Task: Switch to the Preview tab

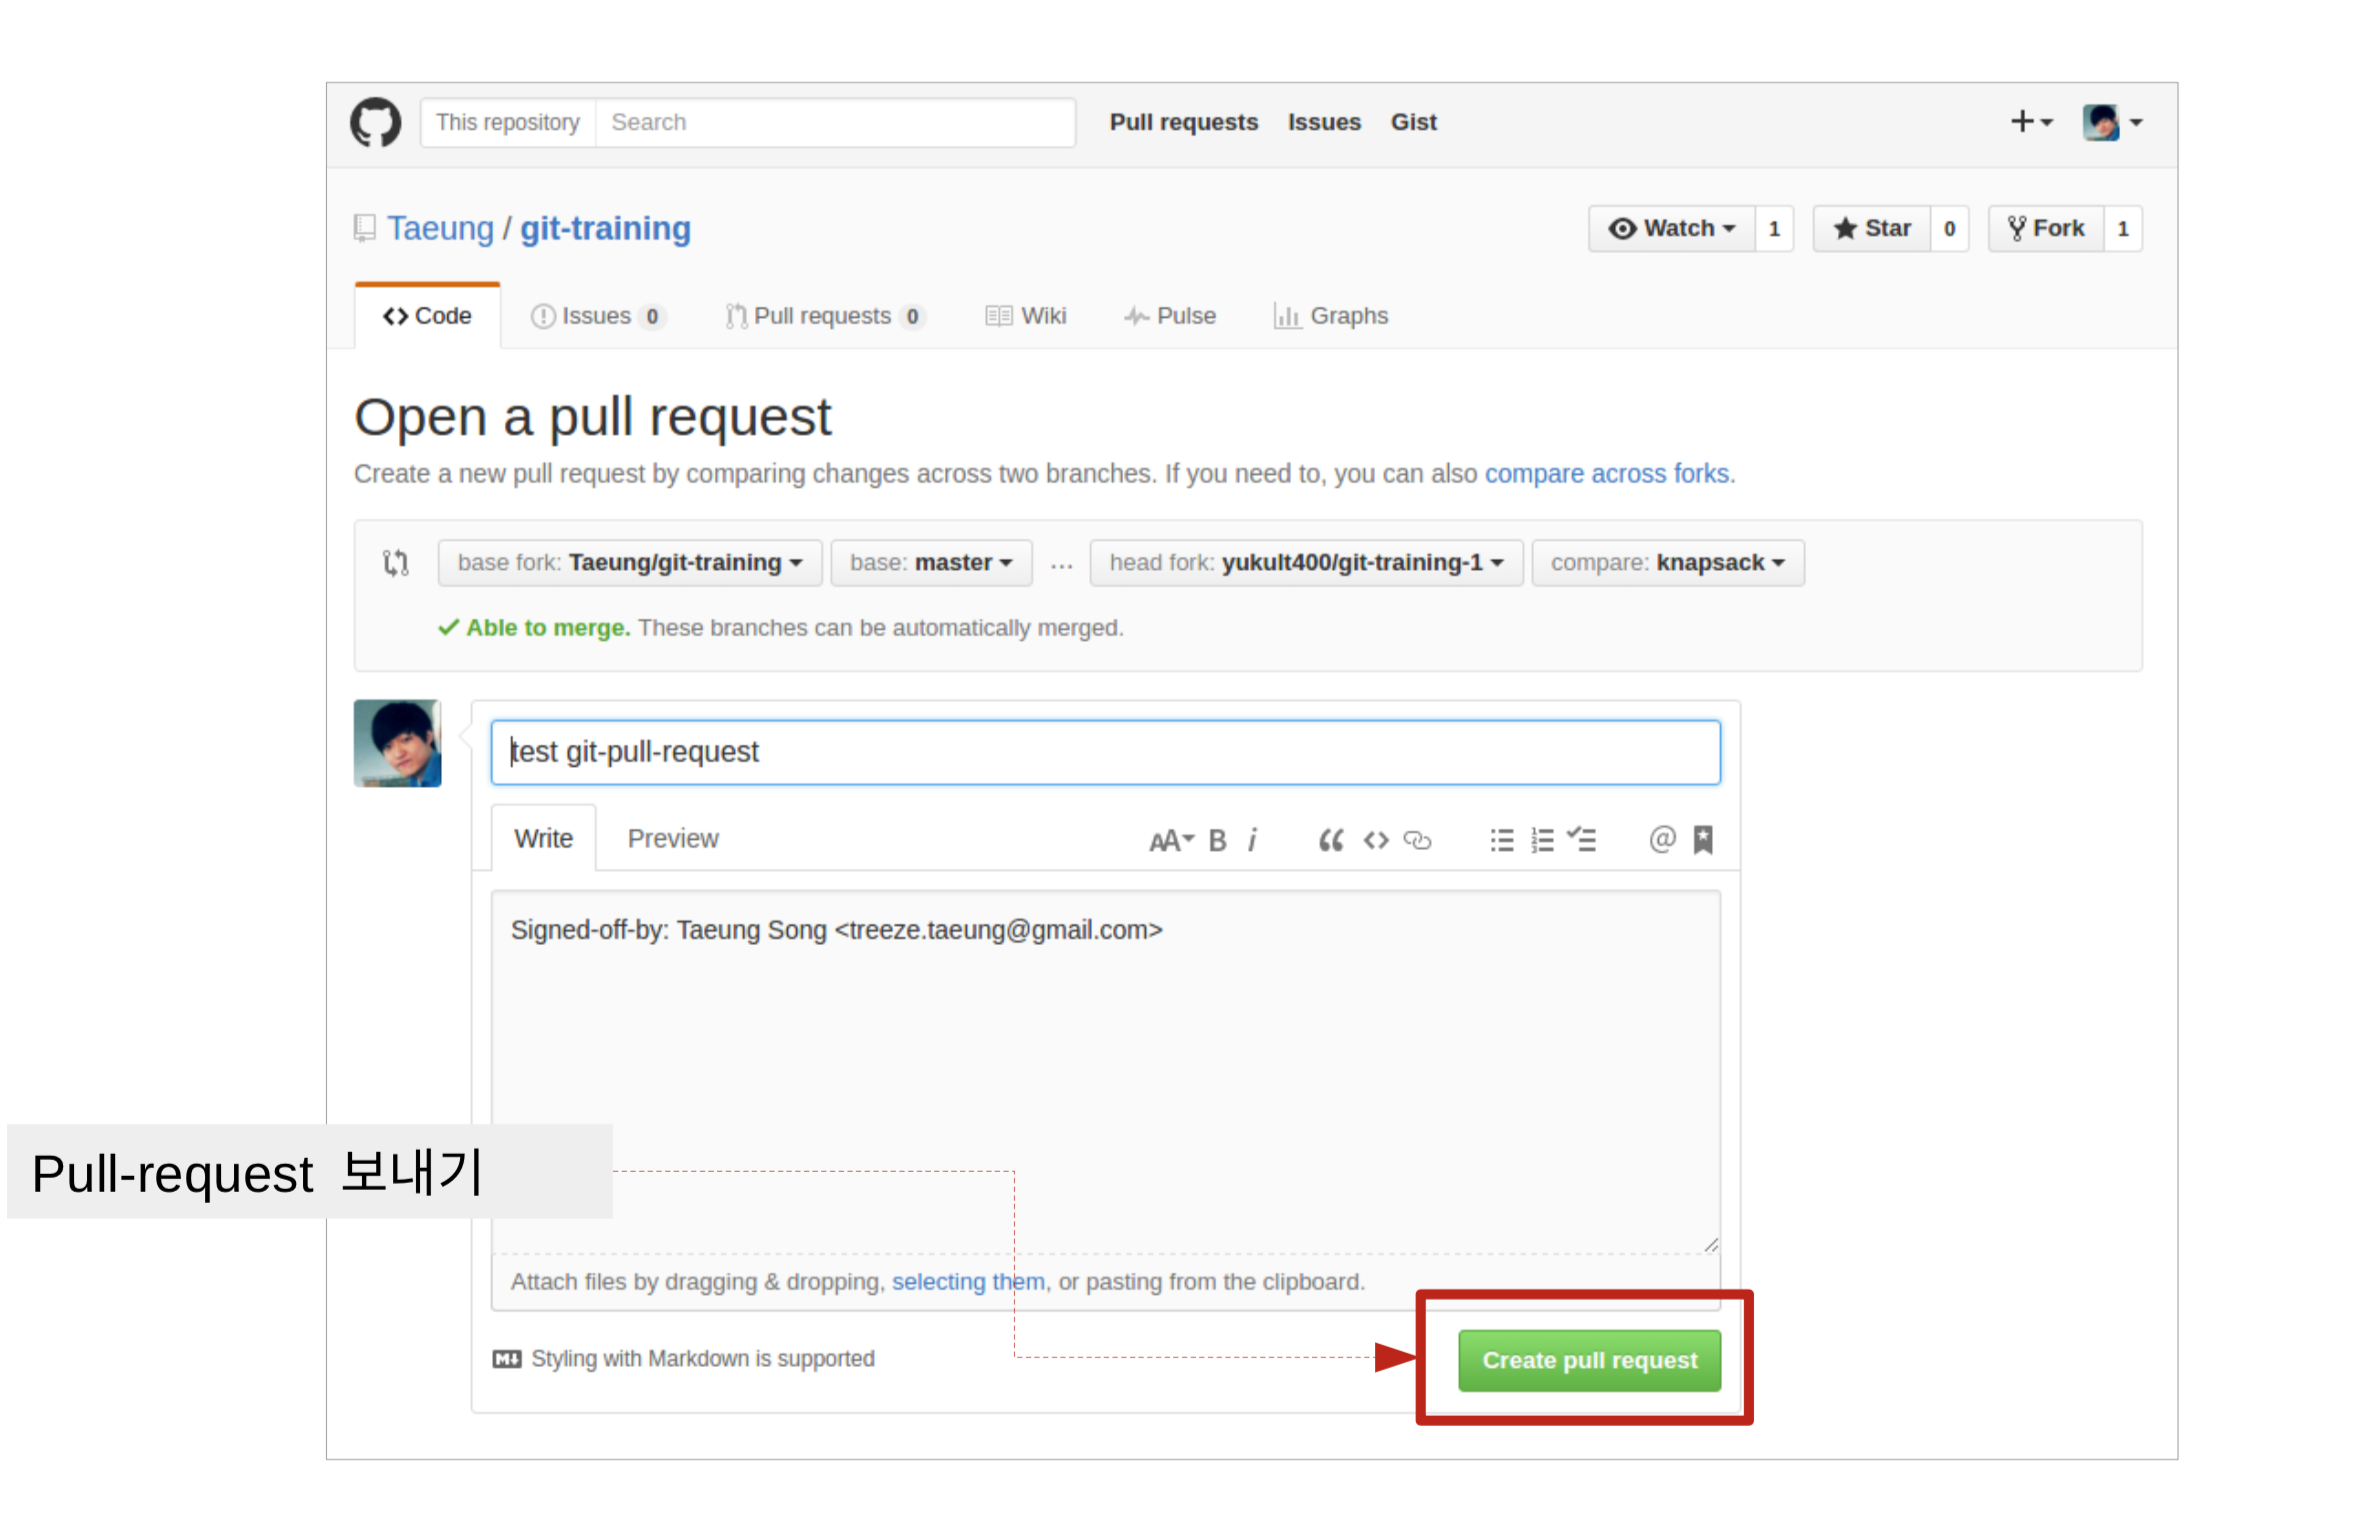Action: 672,838
